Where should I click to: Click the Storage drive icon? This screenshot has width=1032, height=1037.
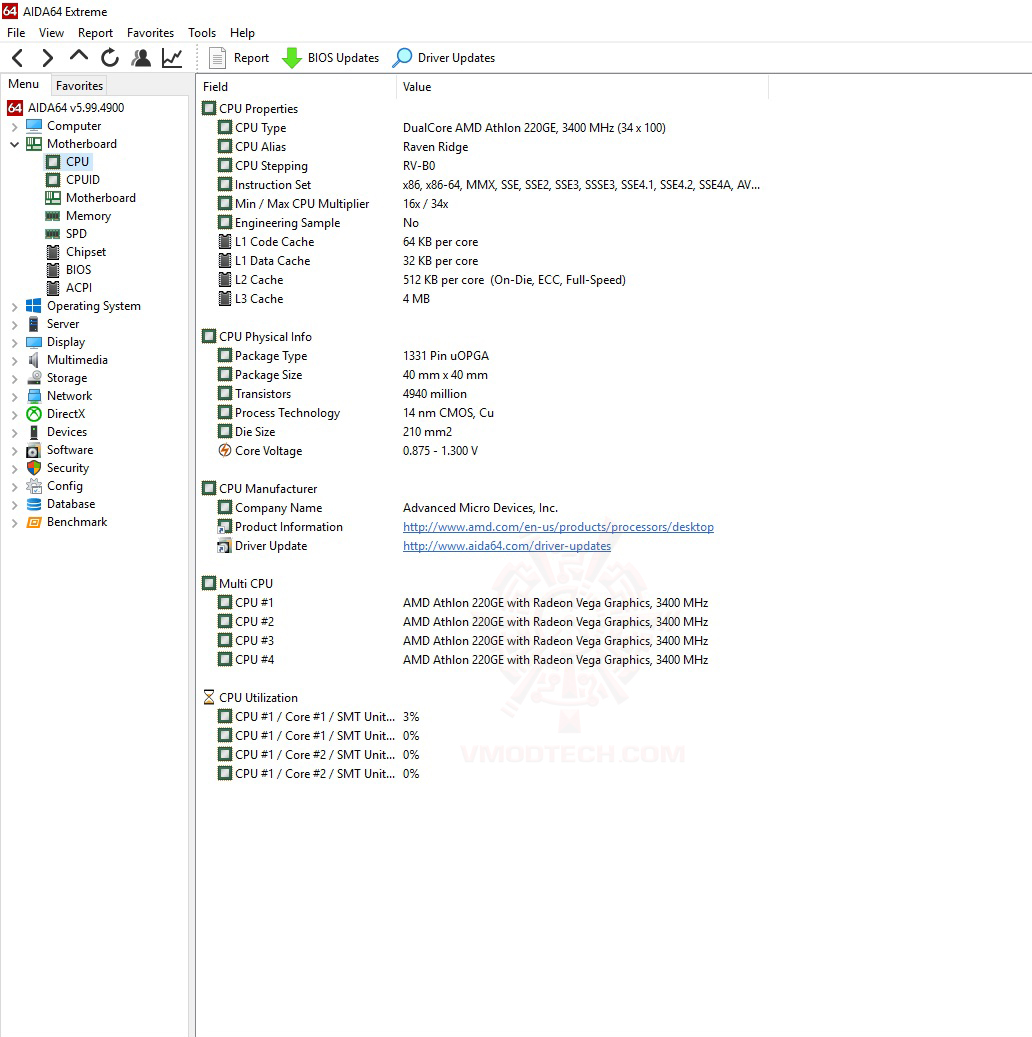[x=34, y=378]
